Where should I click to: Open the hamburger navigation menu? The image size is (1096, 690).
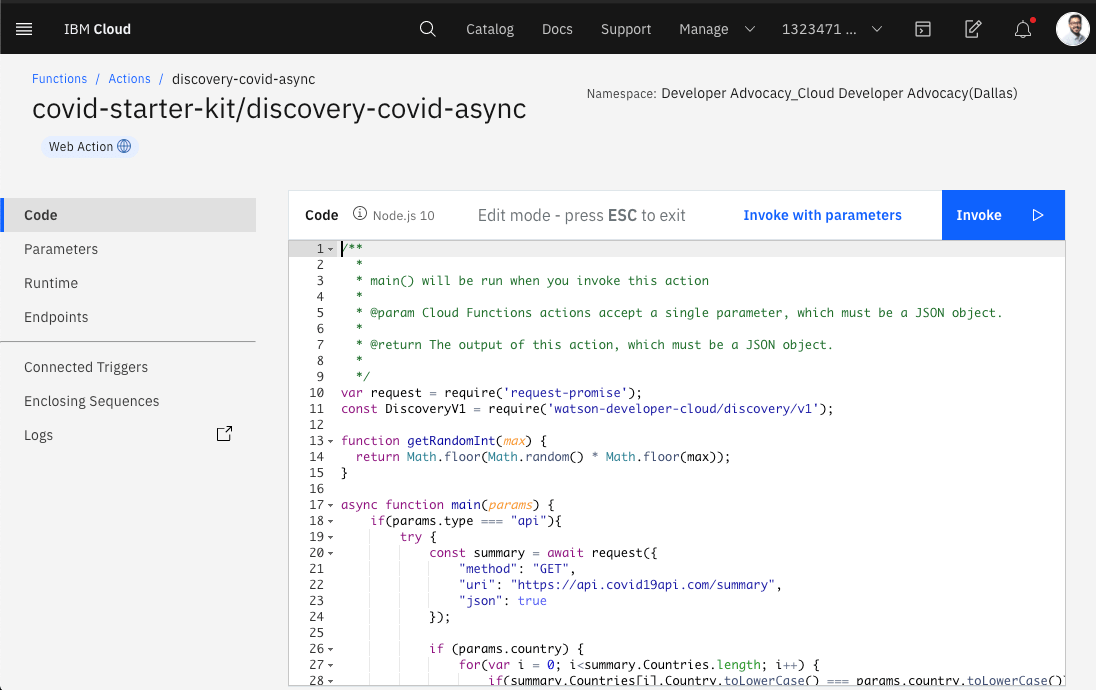tap(24, 29)
